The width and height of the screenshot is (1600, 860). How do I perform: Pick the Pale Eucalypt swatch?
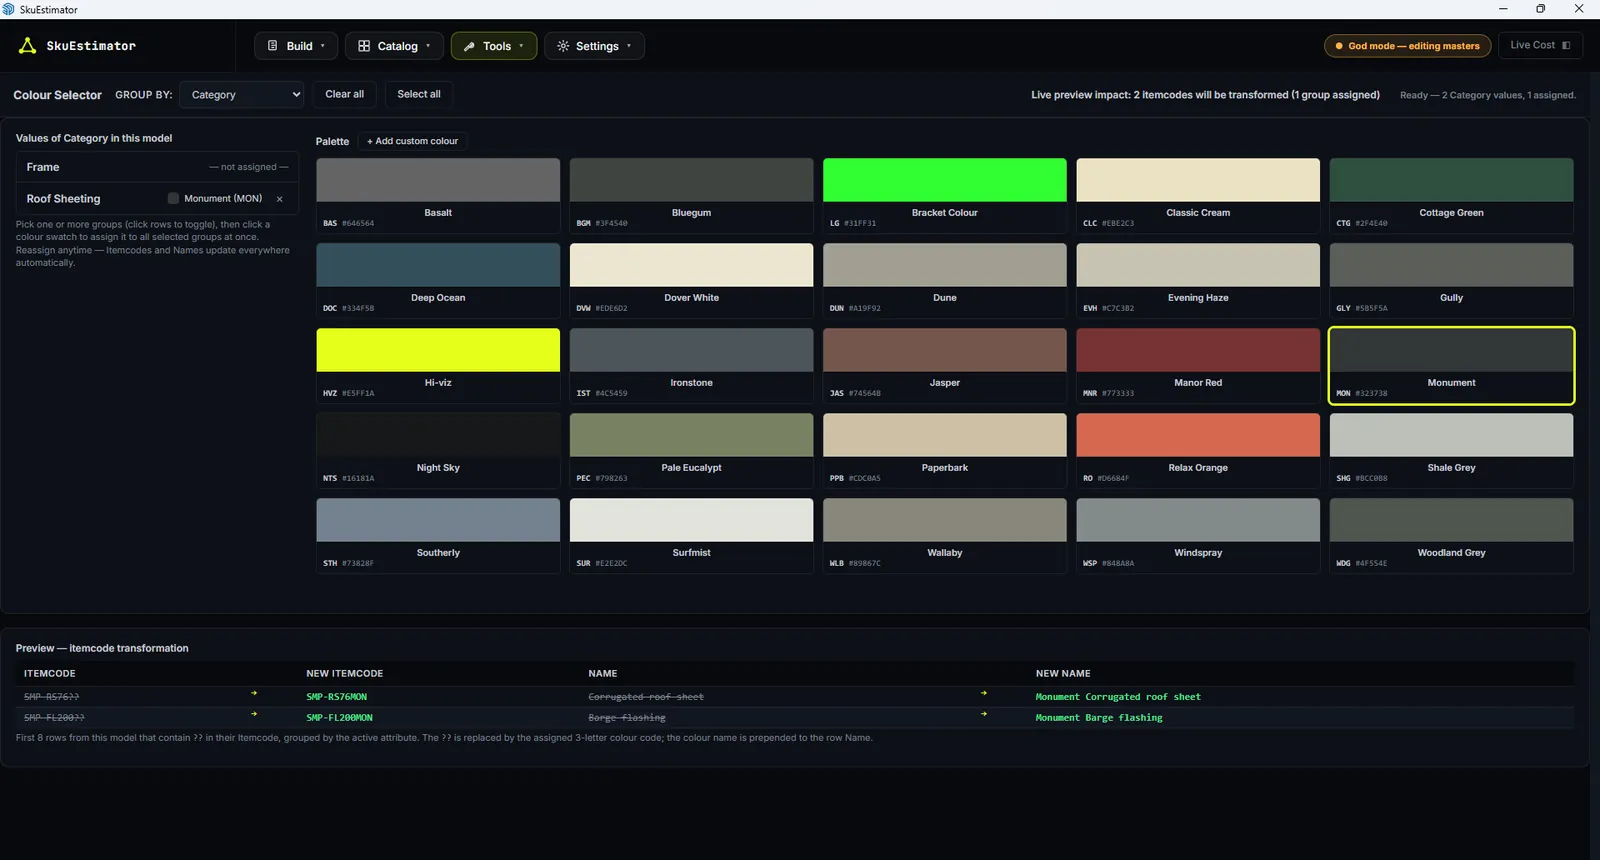691,450
